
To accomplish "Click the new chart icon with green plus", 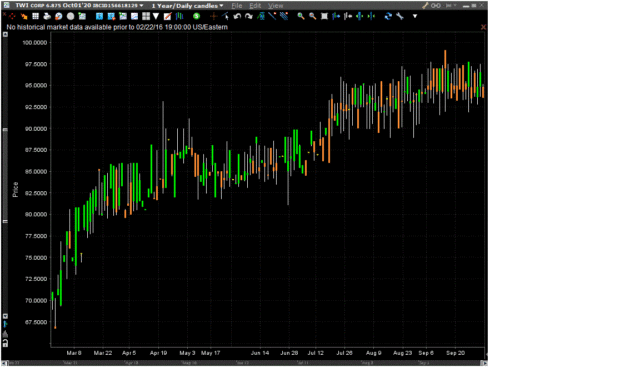I will (x=82, y=16).
